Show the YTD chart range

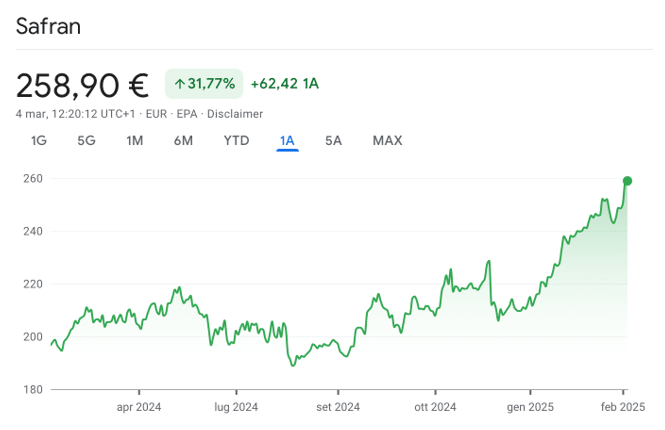(236, 140)
